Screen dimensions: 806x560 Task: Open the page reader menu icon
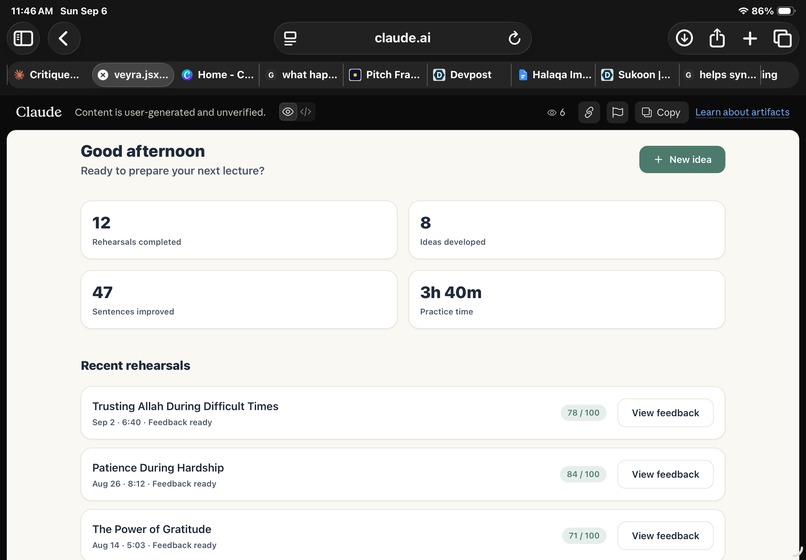(x=290, y=39)
